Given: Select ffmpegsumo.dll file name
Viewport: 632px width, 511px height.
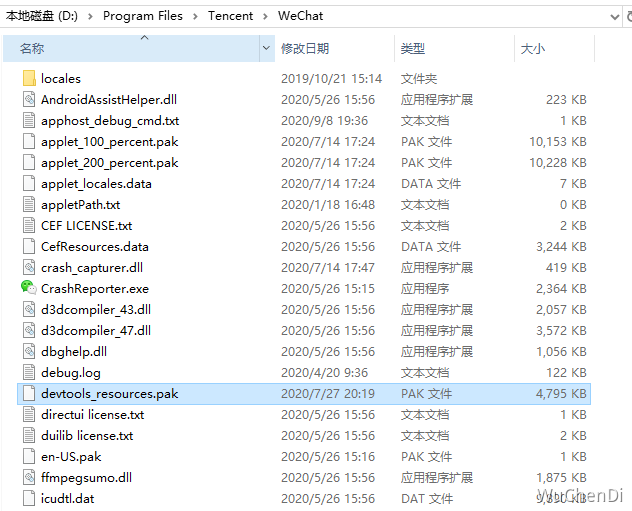Looking at the screenshot, I should coord(87,478).
